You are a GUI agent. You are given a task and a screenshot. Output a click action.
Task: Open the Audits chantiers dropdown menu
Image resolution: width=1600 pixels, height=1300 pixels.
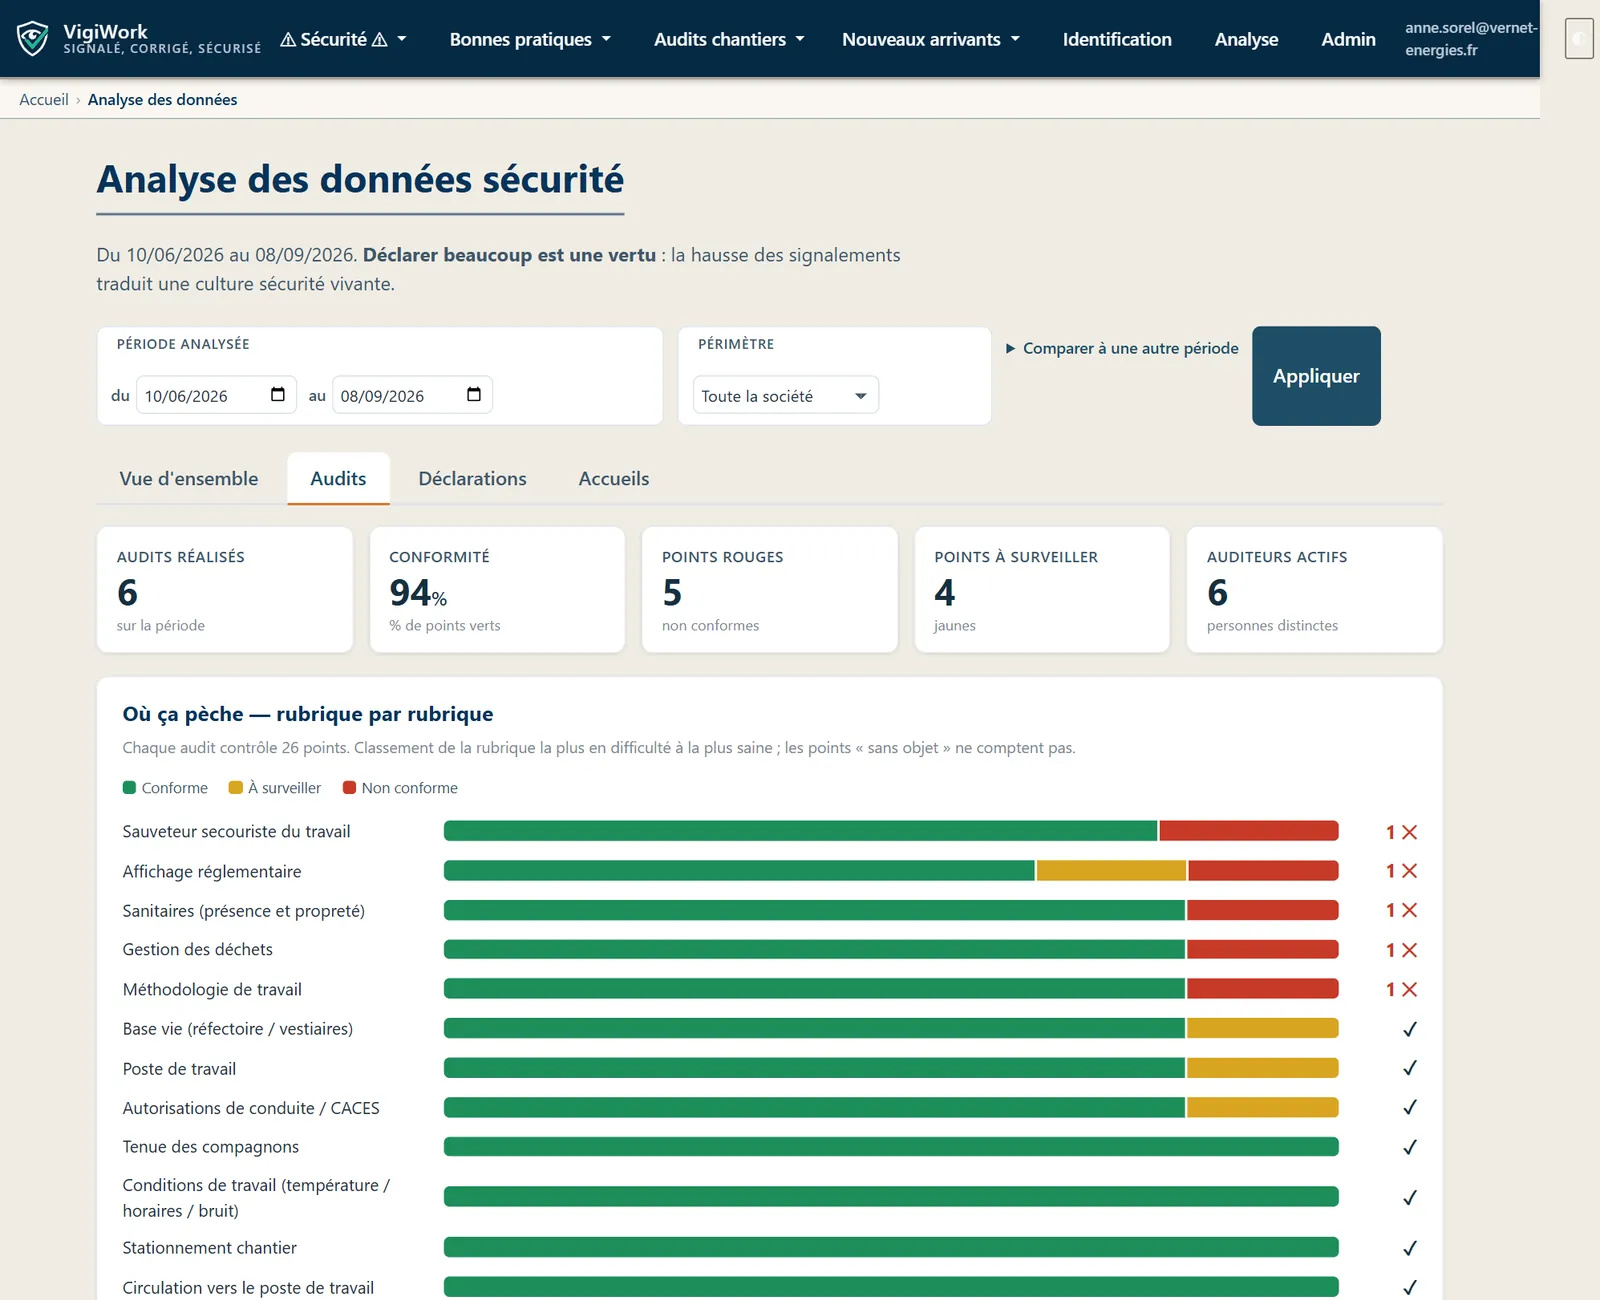click(729, 39)
